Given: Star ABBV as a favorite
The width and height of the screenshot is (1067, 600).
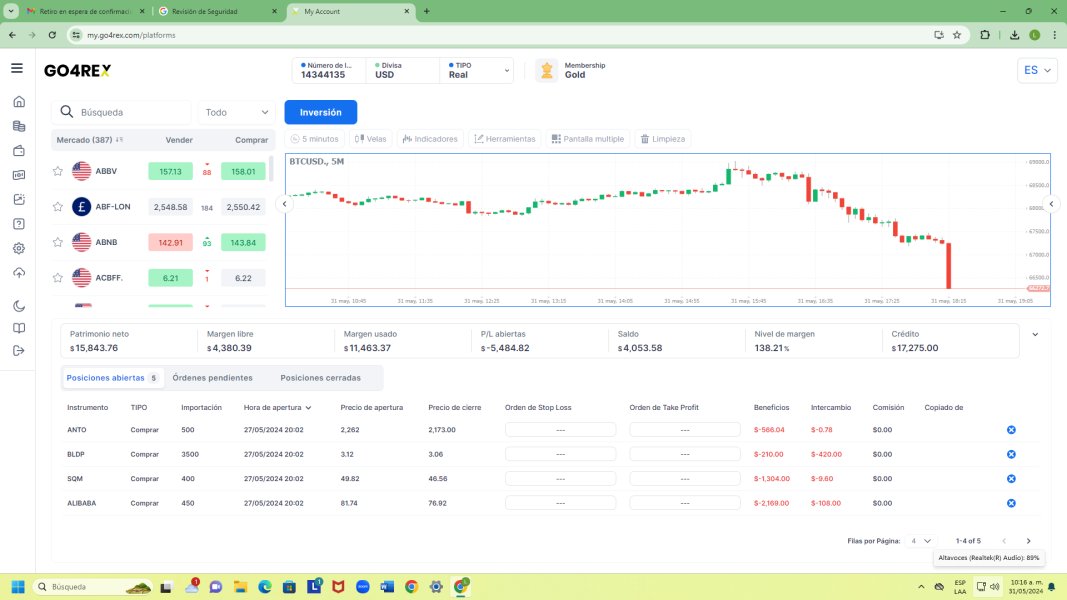Looking at the screenshot, I should click(x=58, y=172).
